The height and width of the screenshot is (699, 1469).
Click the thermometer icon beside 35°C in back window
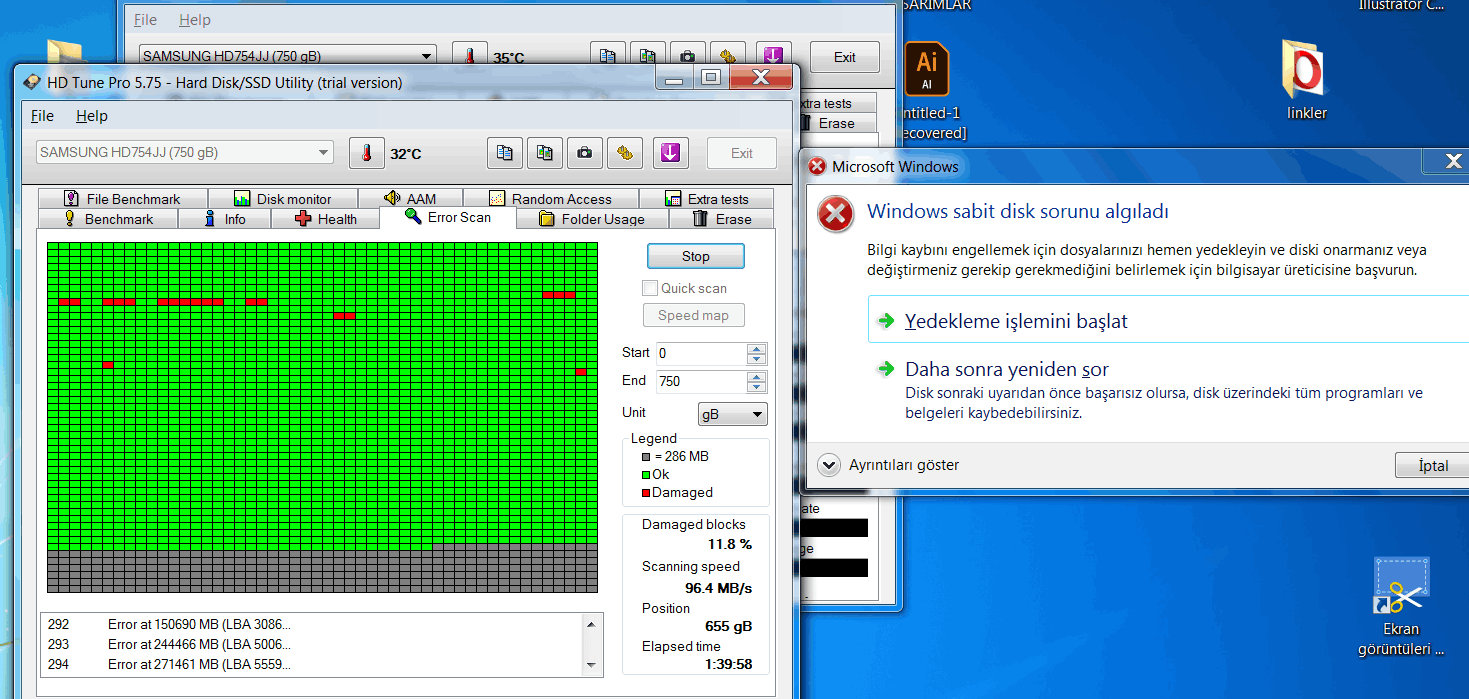tap(470, 57)
